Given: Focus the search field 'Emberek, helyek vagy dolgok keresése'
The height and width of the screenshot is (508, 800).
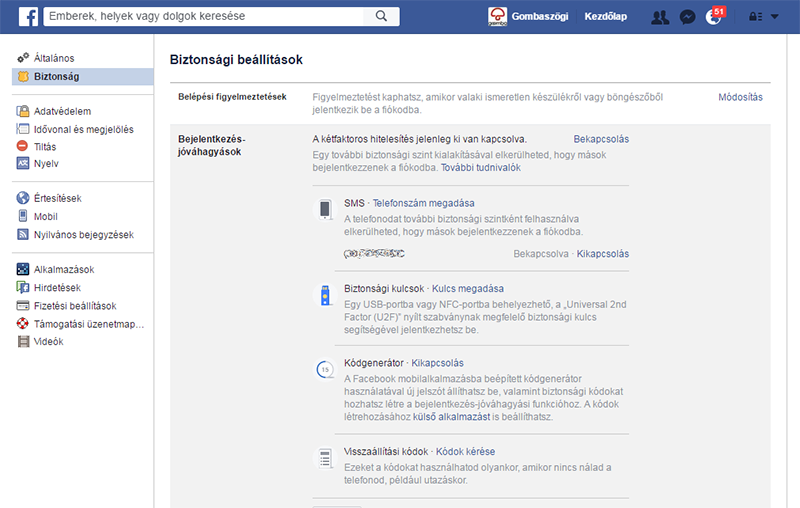Looking at the screenshot, I should click(204, 16).
